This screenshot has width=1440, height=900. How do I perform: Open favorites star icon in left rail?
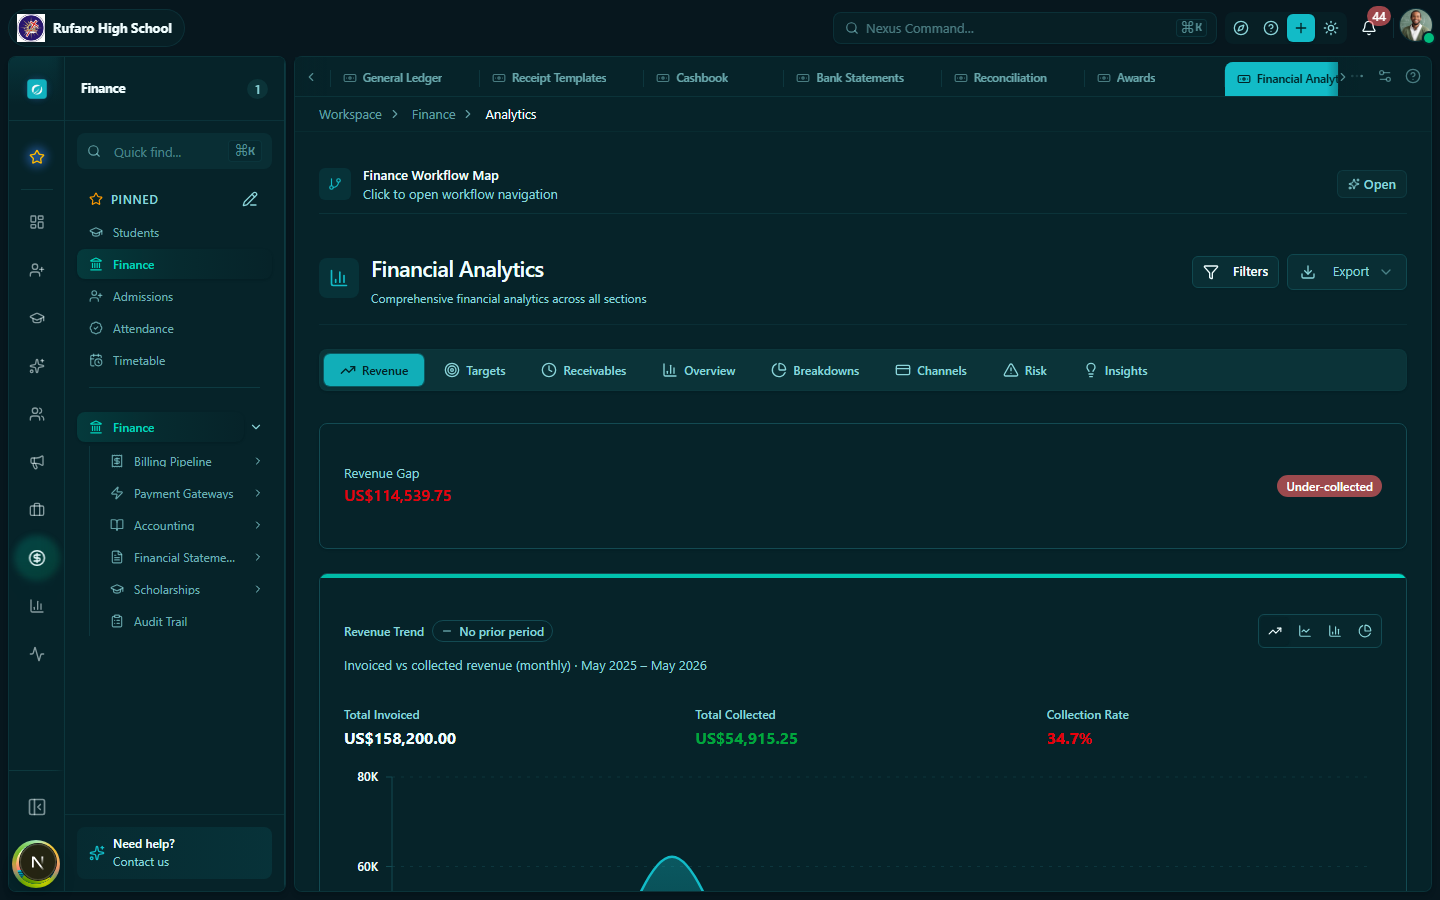tap(37, 157)
